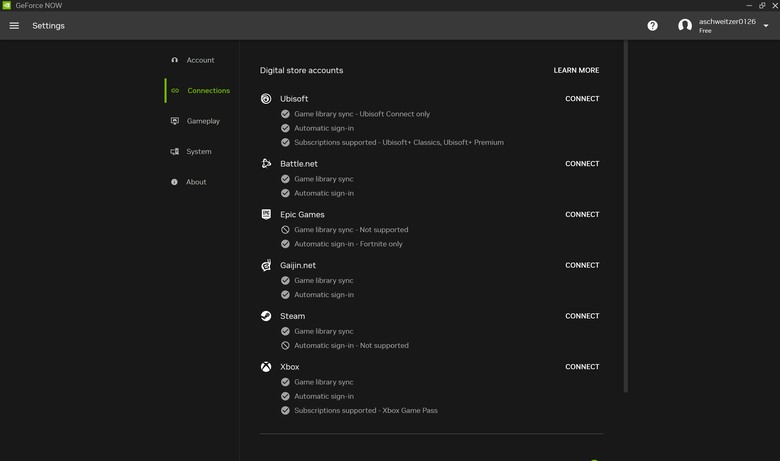
Task: Click the Connections link icon in sidebar
Action: [x=175, y=91]
